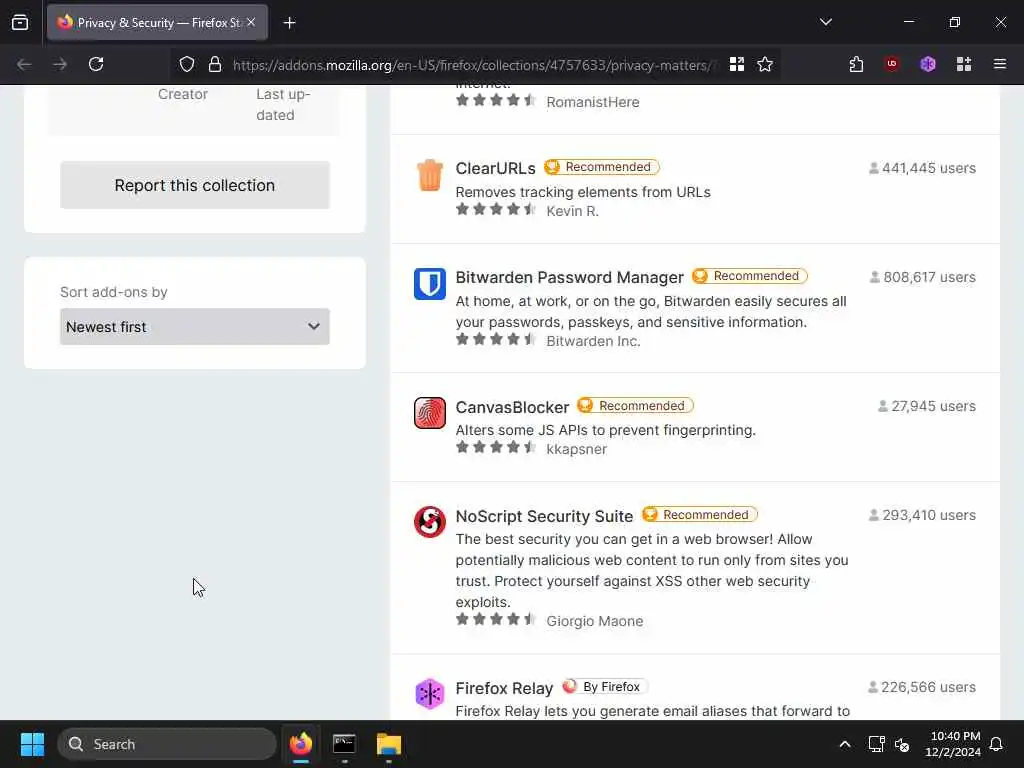Open the ClearURLs add-on link
The width and height of the screenshot is (1024, 768).
(x=495, y=168)
